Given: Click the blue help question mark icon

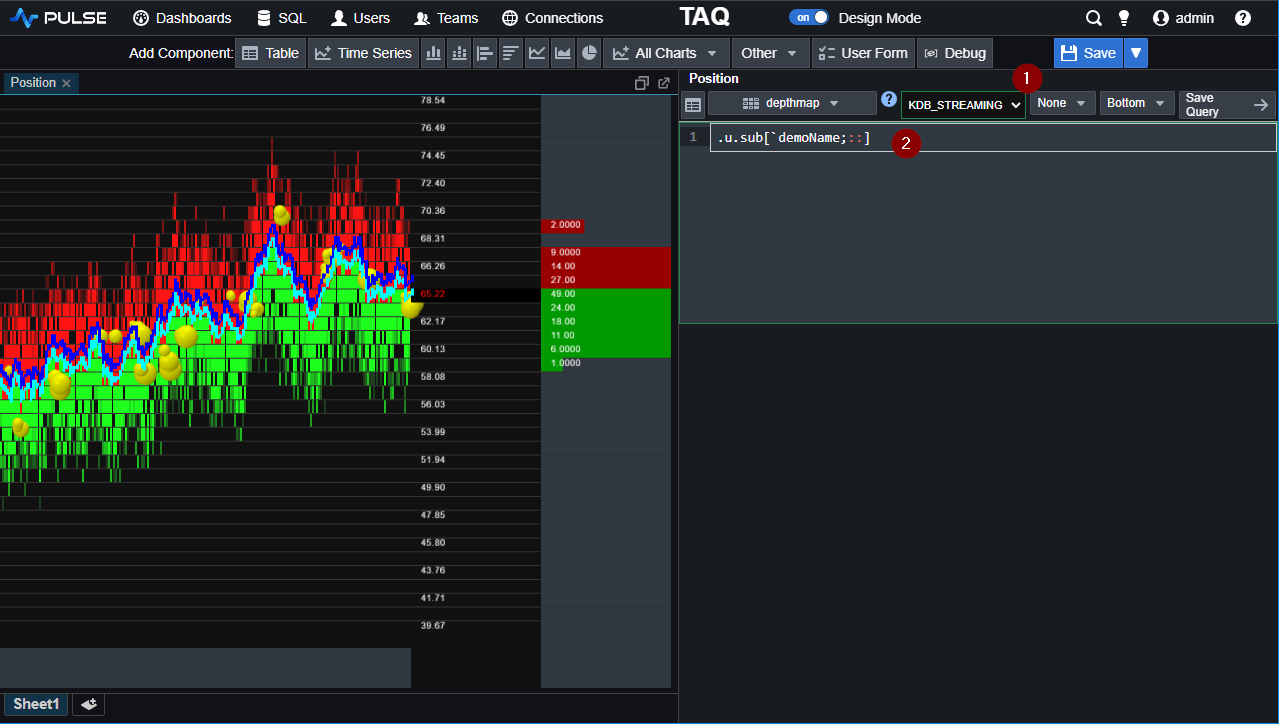Looking at the screenshot, I should 888,100.
